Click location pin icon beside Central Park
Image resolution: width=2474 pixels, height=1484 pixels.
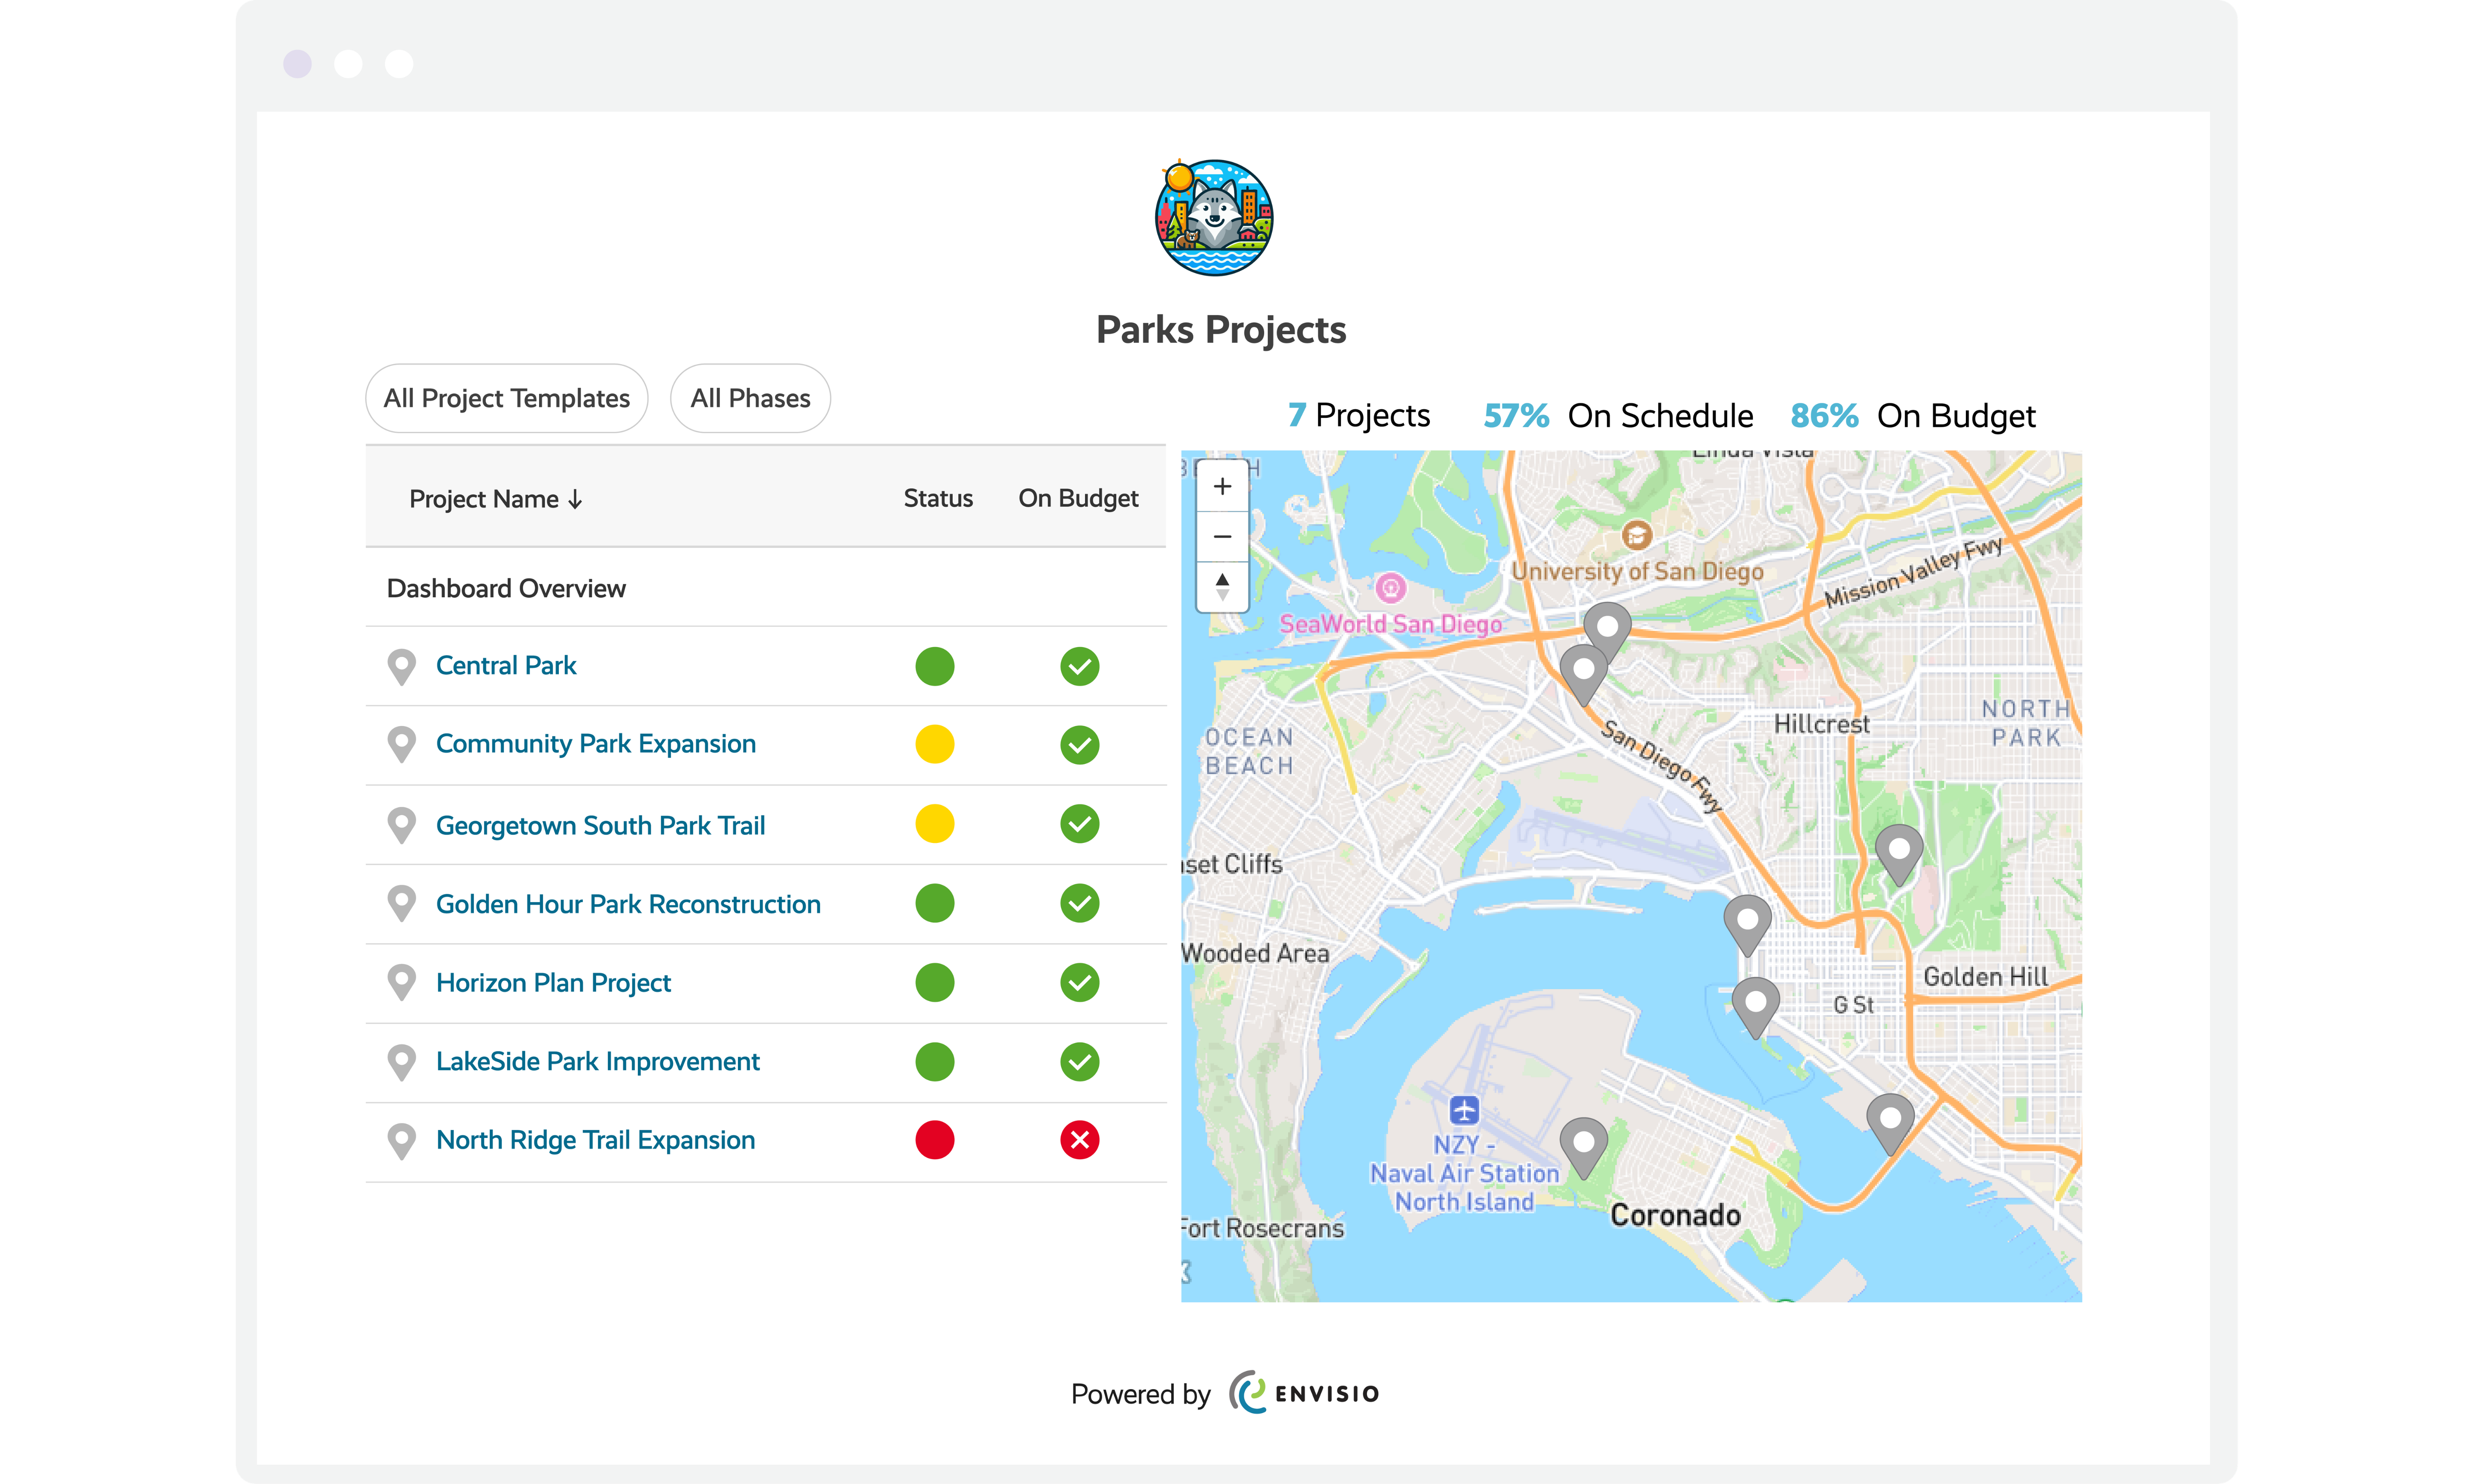tap(401, 666)
